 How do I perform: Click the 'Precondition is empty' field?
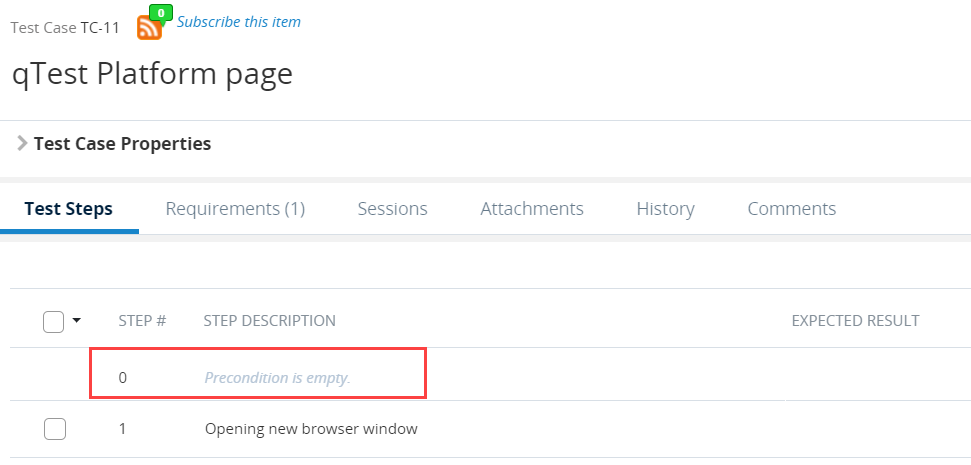click(278, 378)
